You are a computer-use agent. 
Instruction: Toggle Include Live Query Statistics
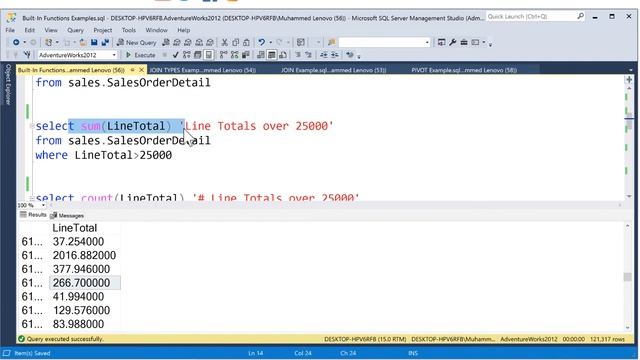[234, 55]
